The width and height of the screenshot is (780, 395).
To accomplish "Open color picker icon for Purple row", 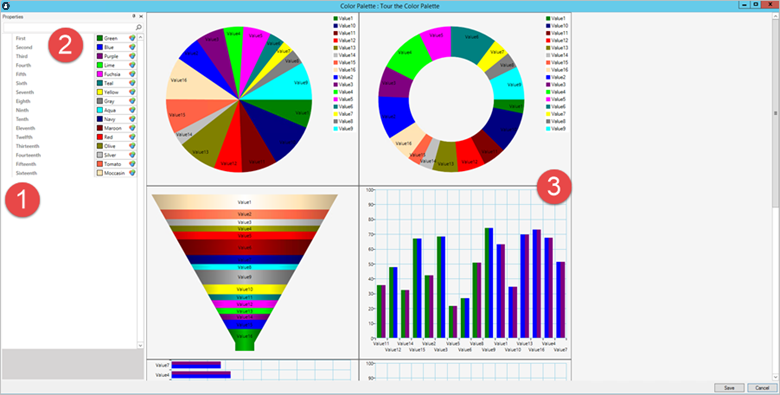I will tap(132, 56).
